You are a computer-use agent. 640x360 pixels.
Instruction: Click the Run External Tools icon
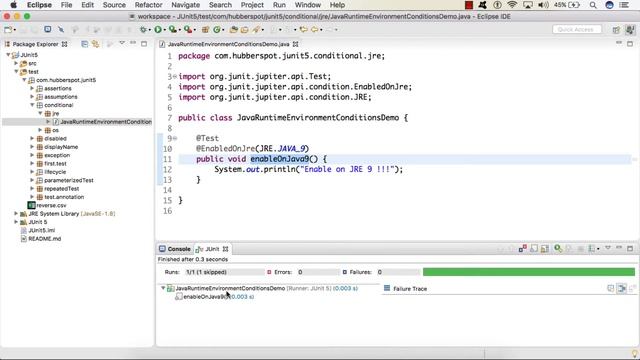[x=188, y=29]
